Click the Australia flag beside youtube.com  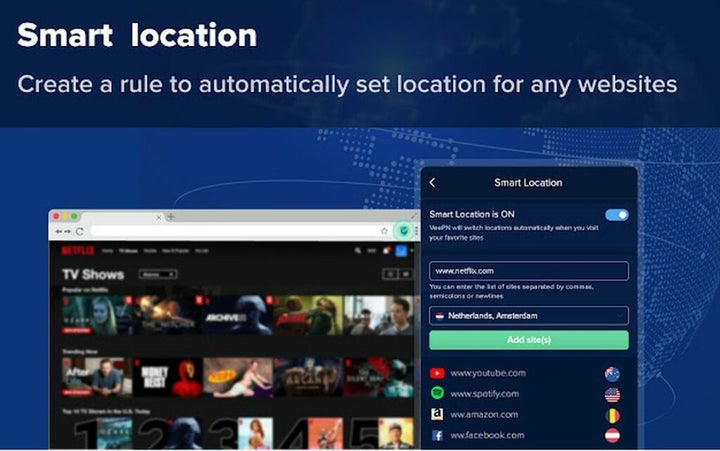pyautogui.click(x=612, y=373)
